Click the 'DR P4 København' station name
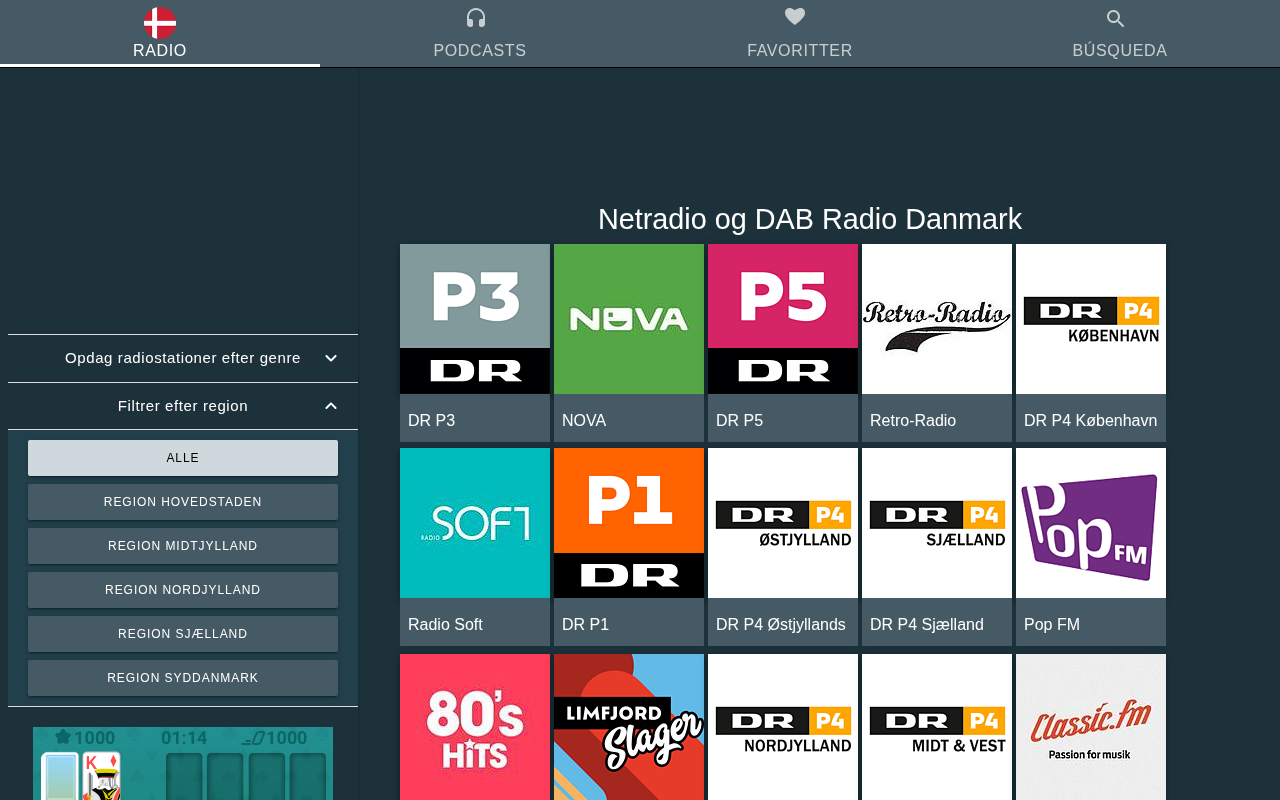Viewport: 1280px width, 800px height. coord(1090,421)
